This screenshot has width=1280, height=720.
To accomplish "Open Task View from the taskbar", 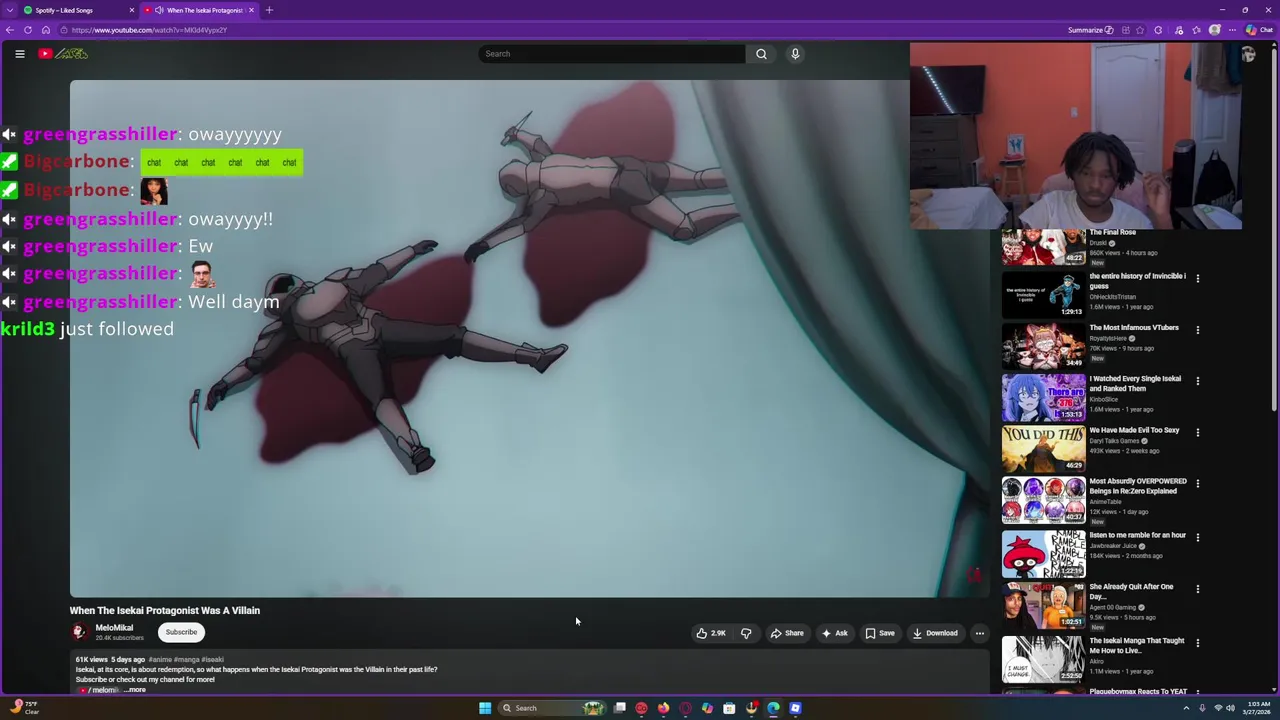I will point(620,708).
